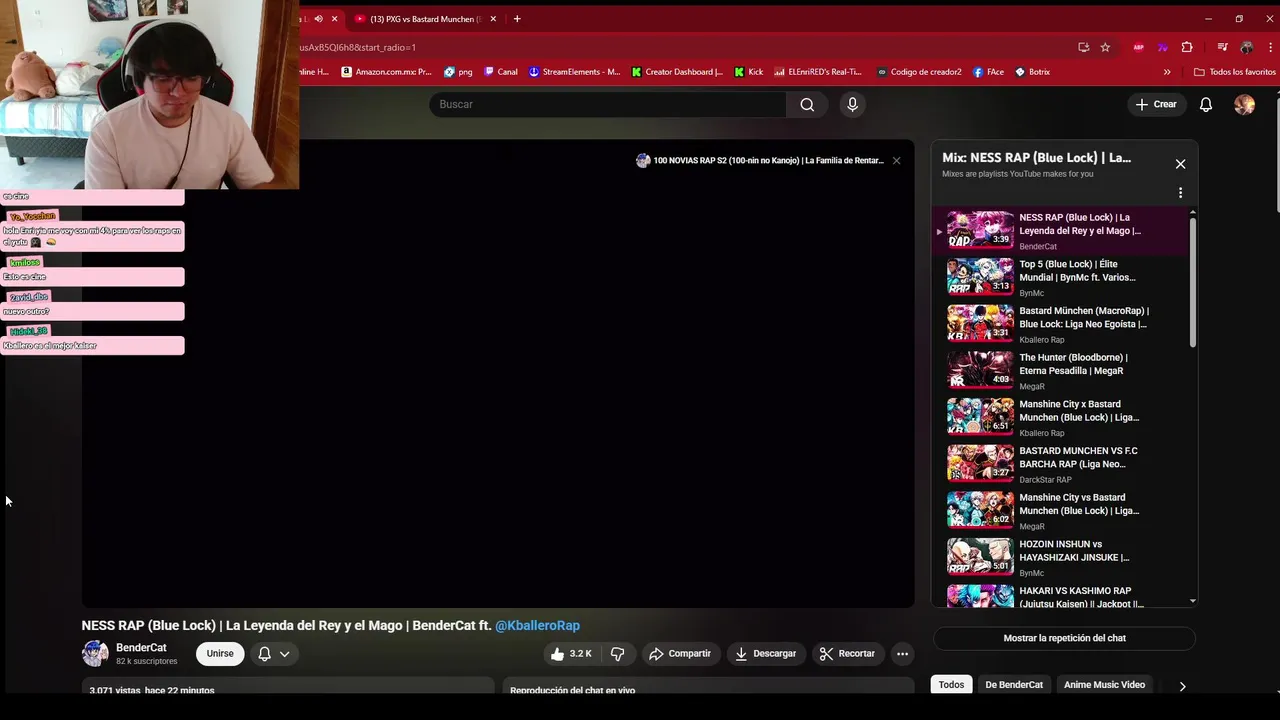Show more filter chips with the arrow
This screenshot has width=1280, height=720.
point(1182,686)
